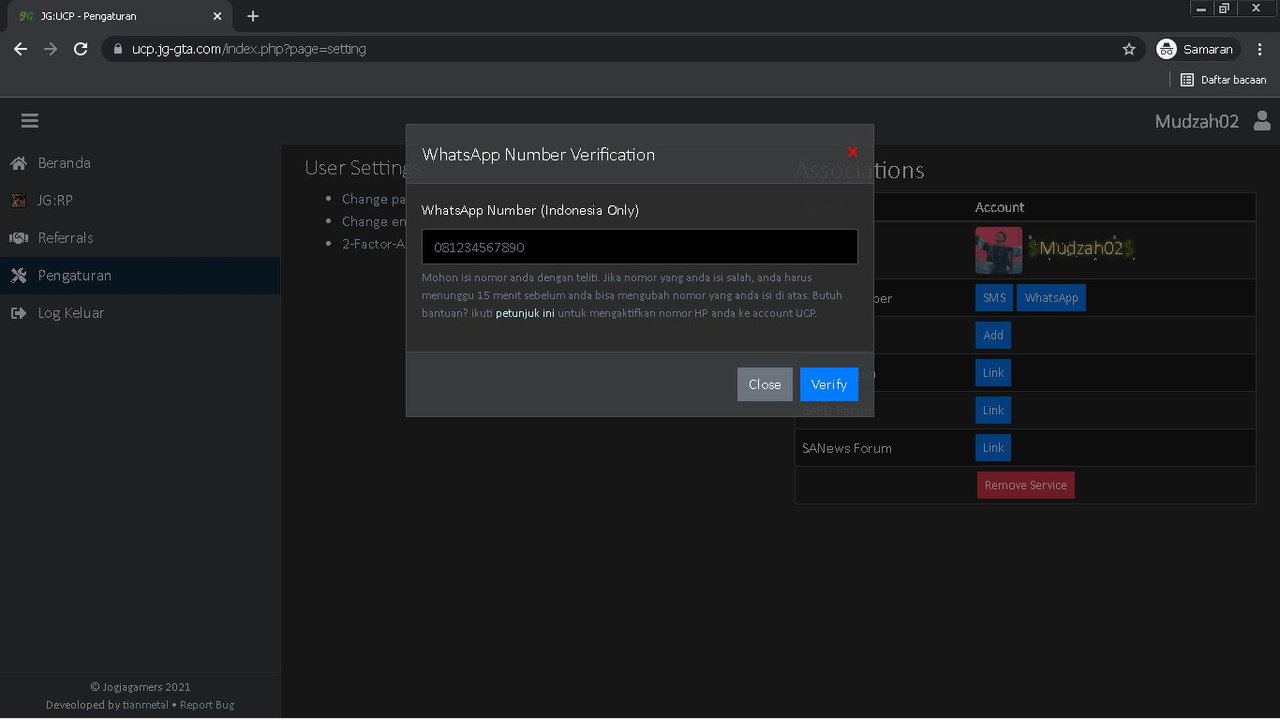Open the 'petunjuk ini' help link
The image size is (1280, 720).
(x=525, y=313)
